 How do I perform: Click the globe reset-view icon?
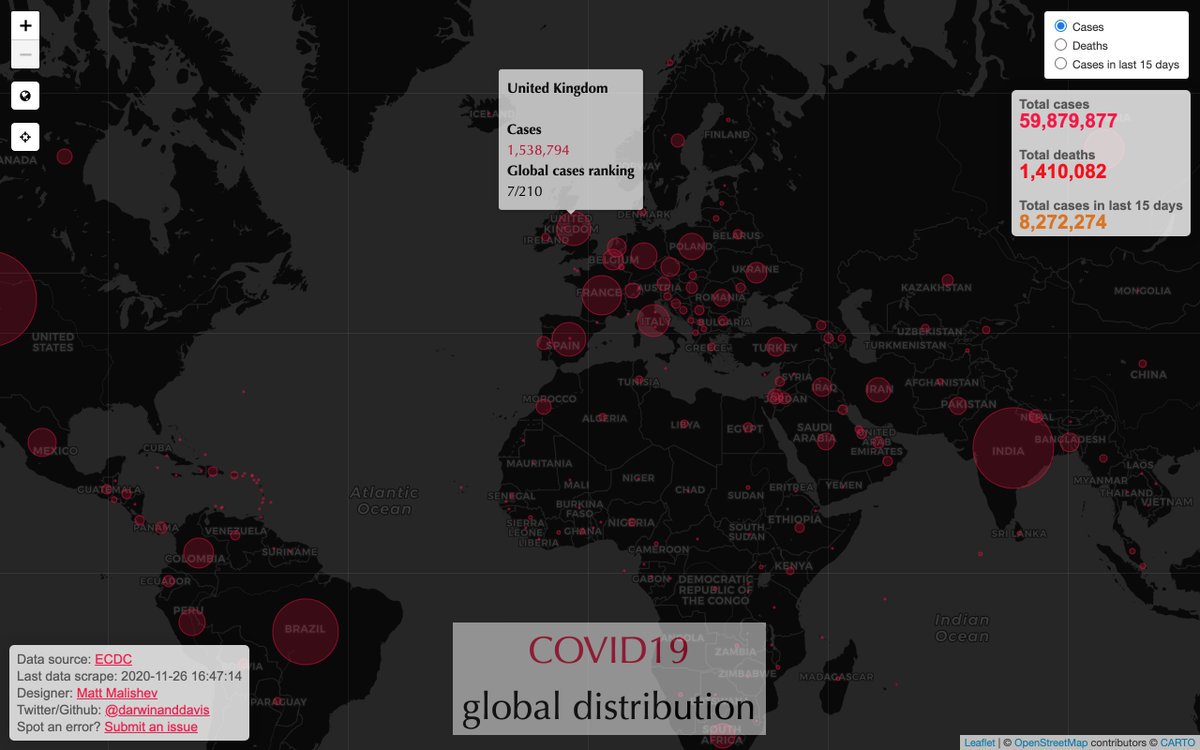point(25,96)
